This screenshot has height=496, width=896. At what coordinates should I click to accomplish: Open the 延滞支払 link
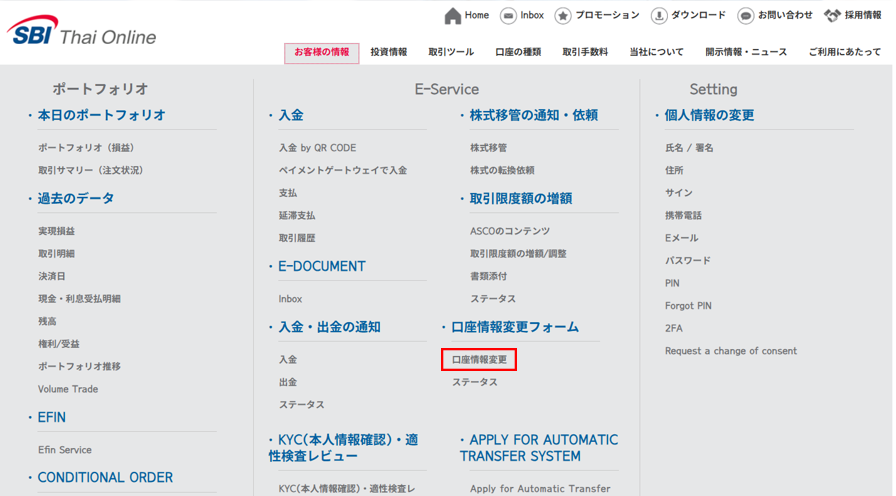click(297, 215)
